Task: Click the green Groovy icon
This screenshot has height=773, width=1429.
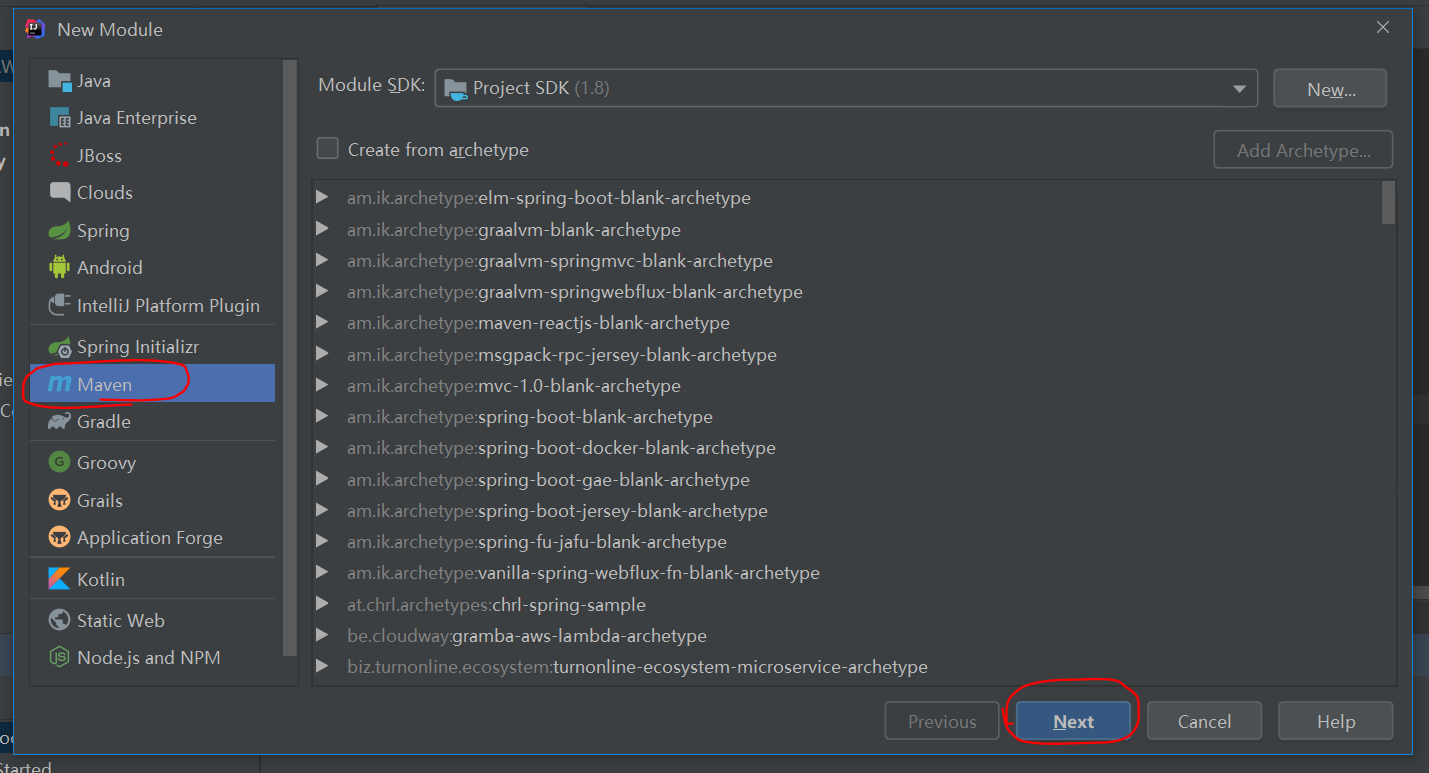Action: click(60, 463)
